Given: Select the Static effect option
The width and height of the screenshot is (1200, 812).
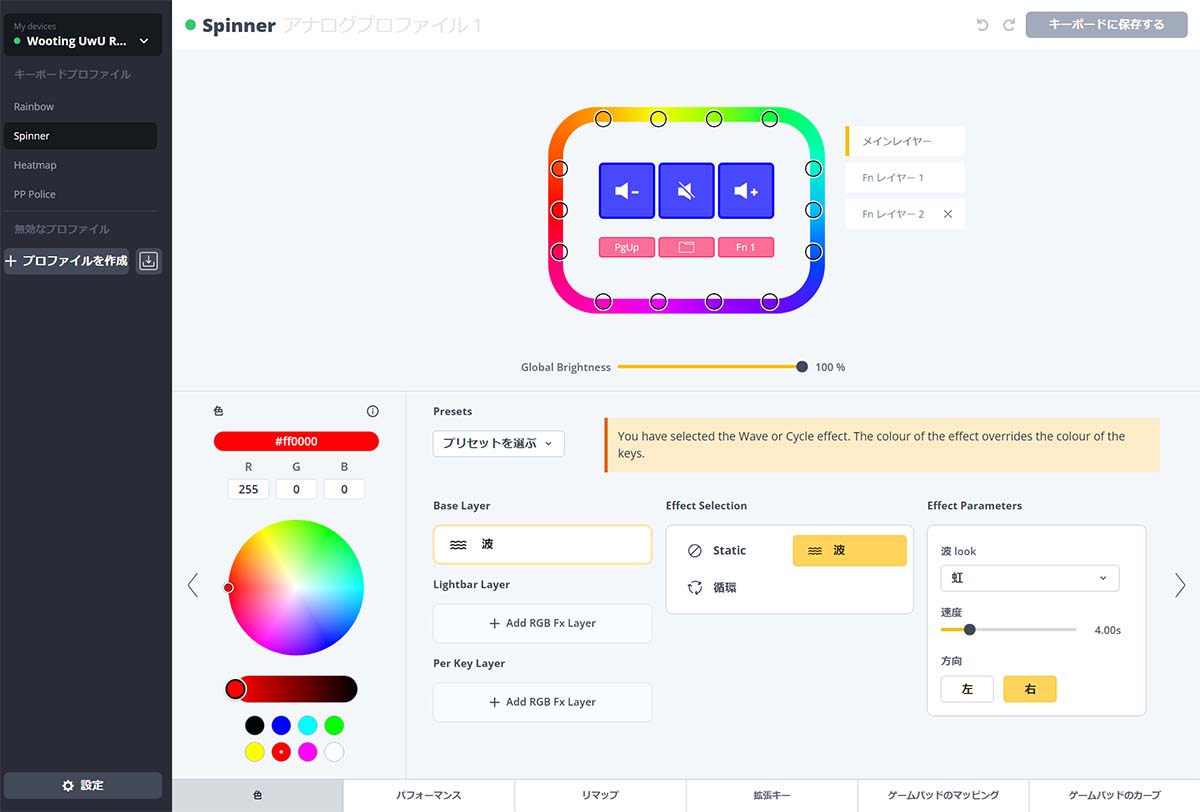Looking at the screenshot, I should pyautogui.click(x=718, y=551).
